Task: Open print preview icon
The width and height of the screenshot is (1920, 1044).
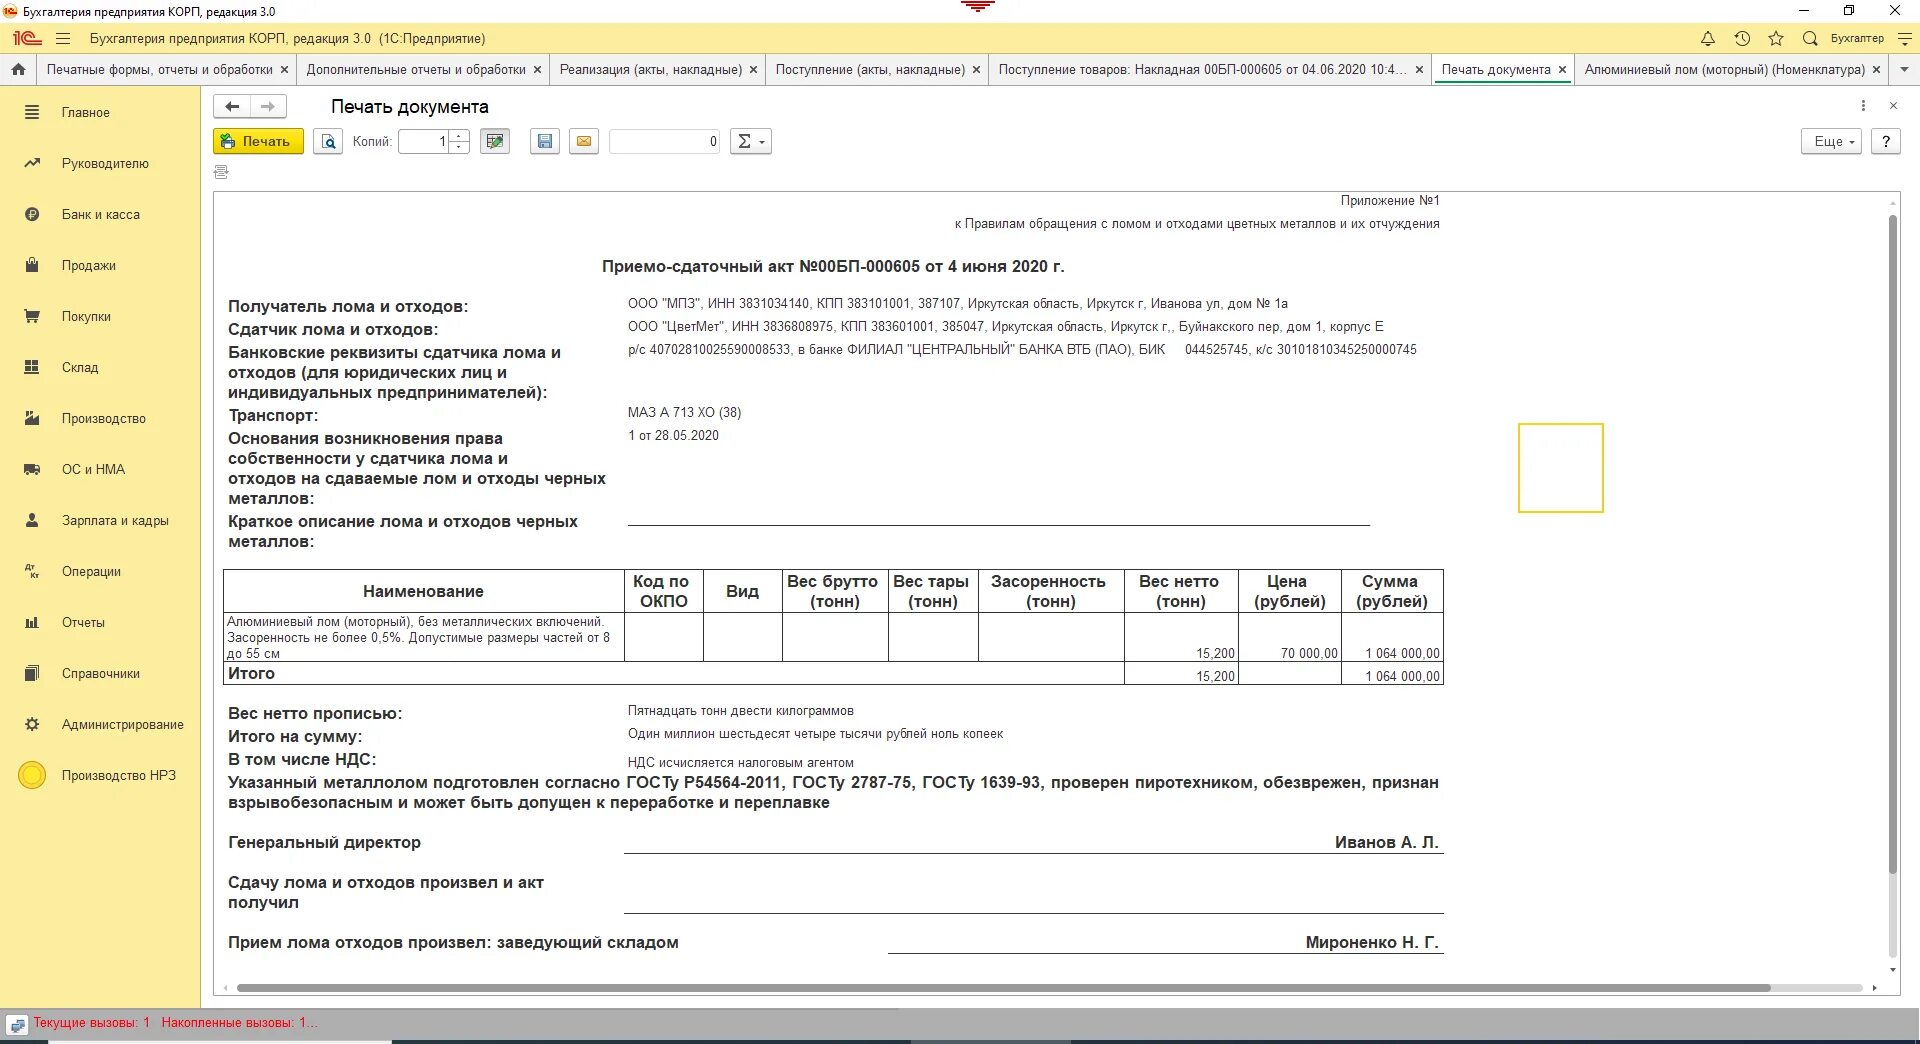Action: click(328, 141)
